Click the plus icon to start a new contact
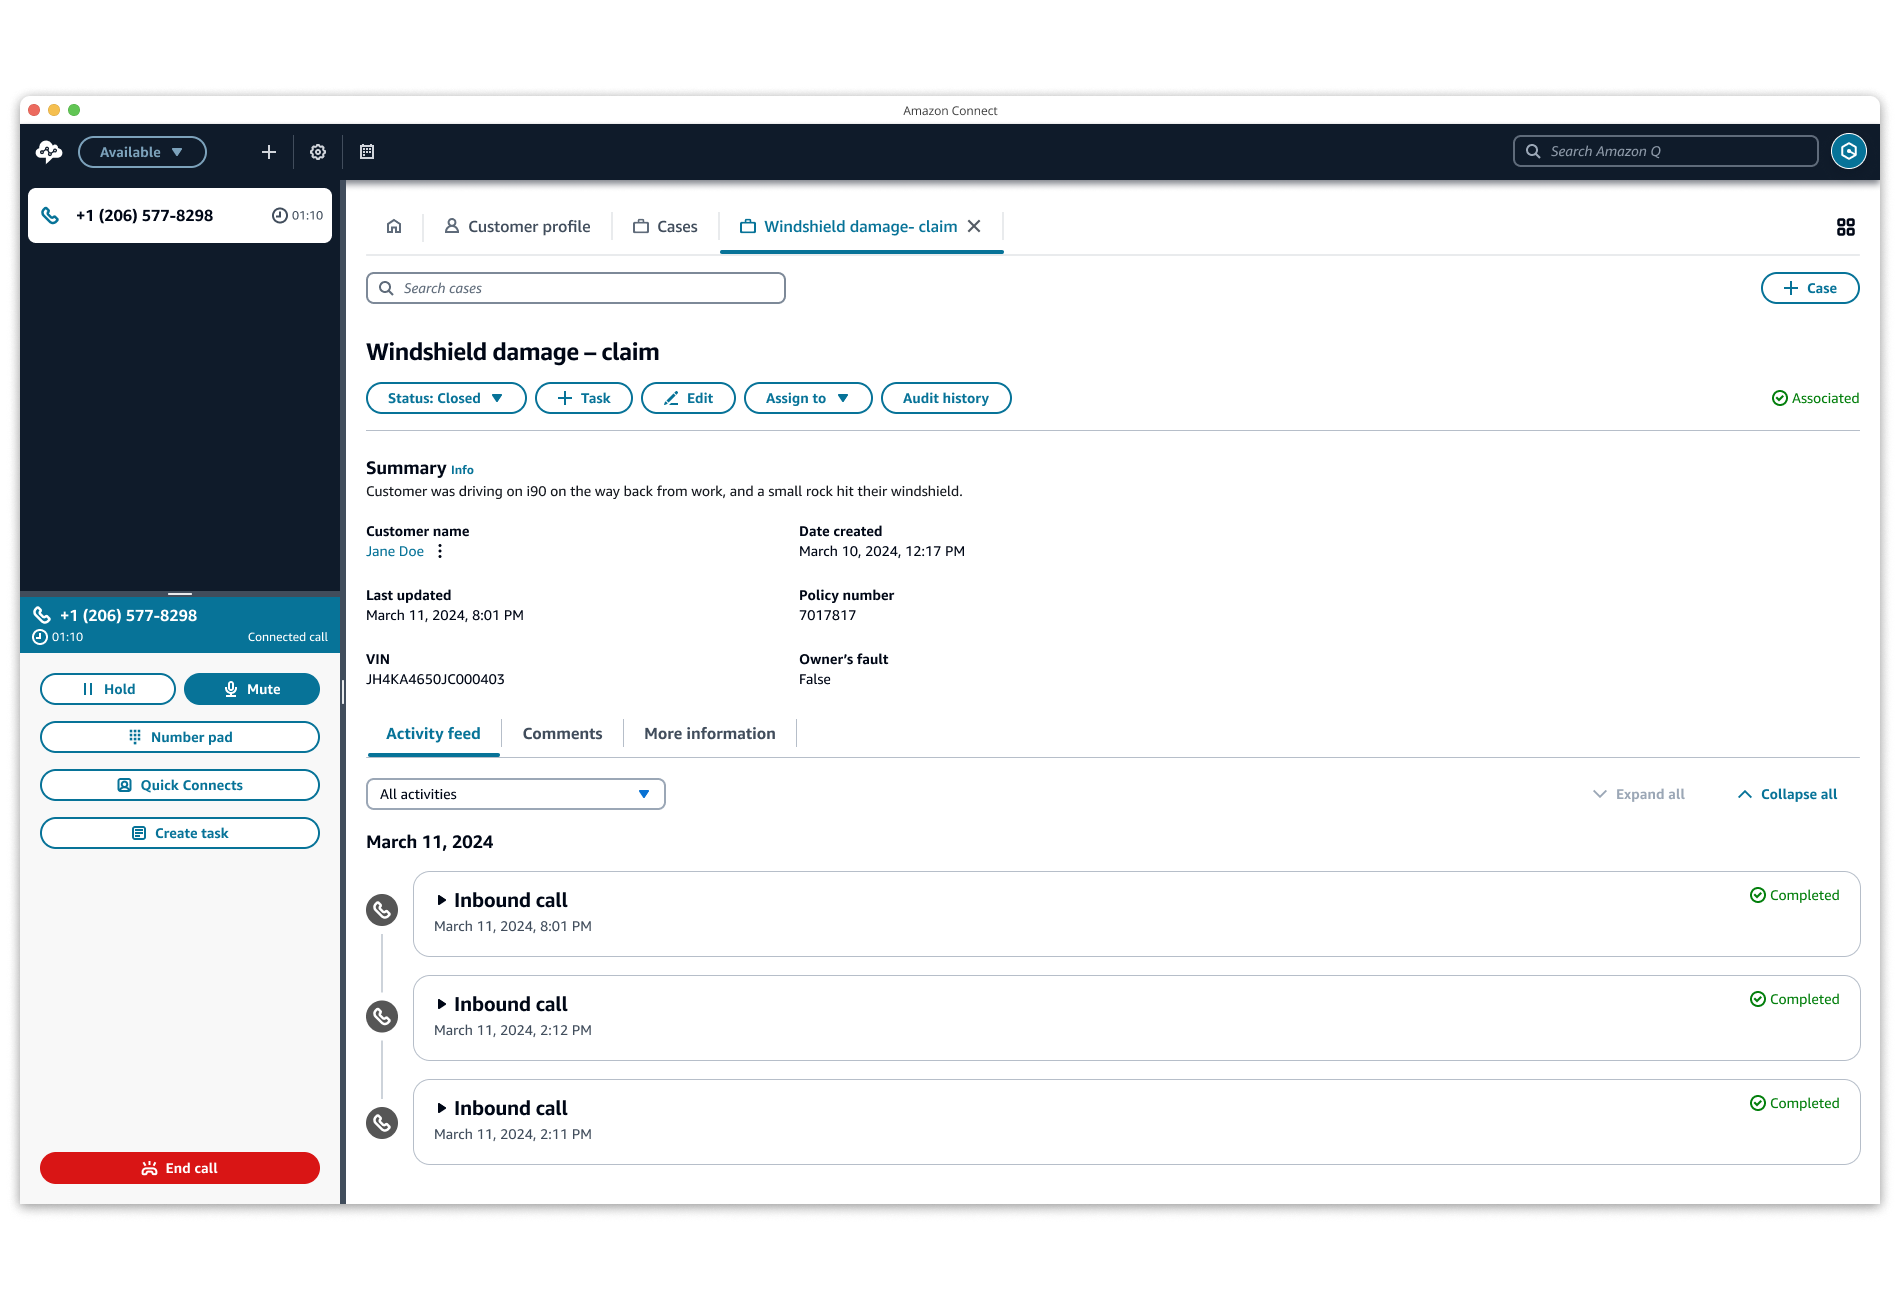1900x1300 pixels. 267,151
